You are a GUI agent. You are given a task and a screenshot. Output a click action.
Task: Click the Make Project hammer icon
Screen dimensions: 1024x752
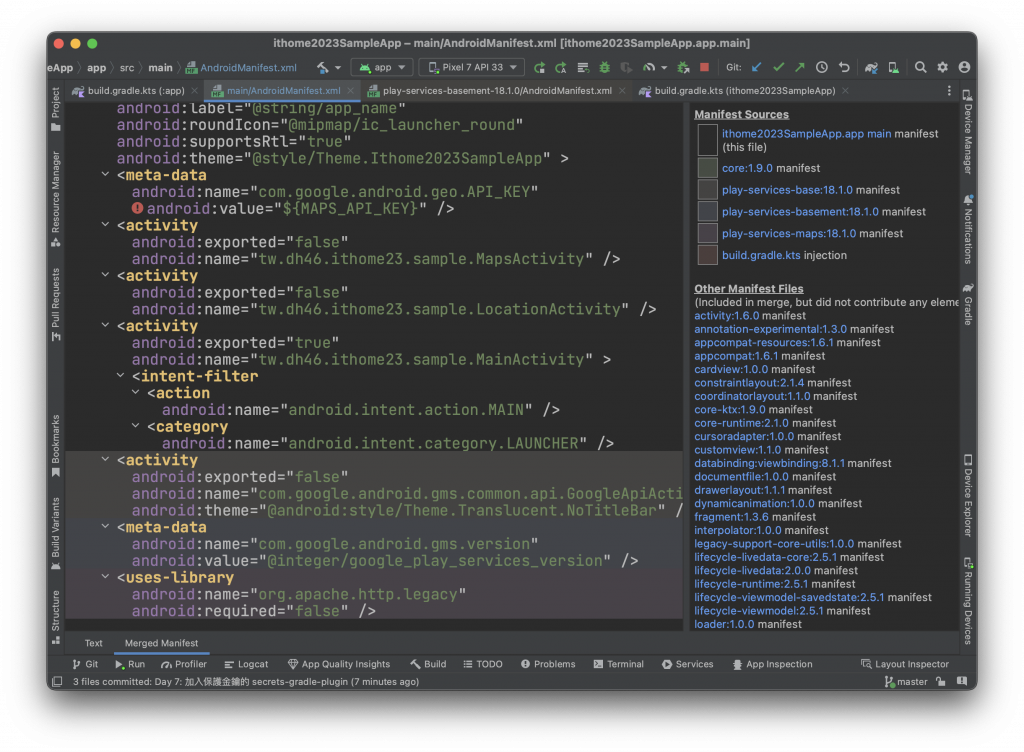point(323,67)
